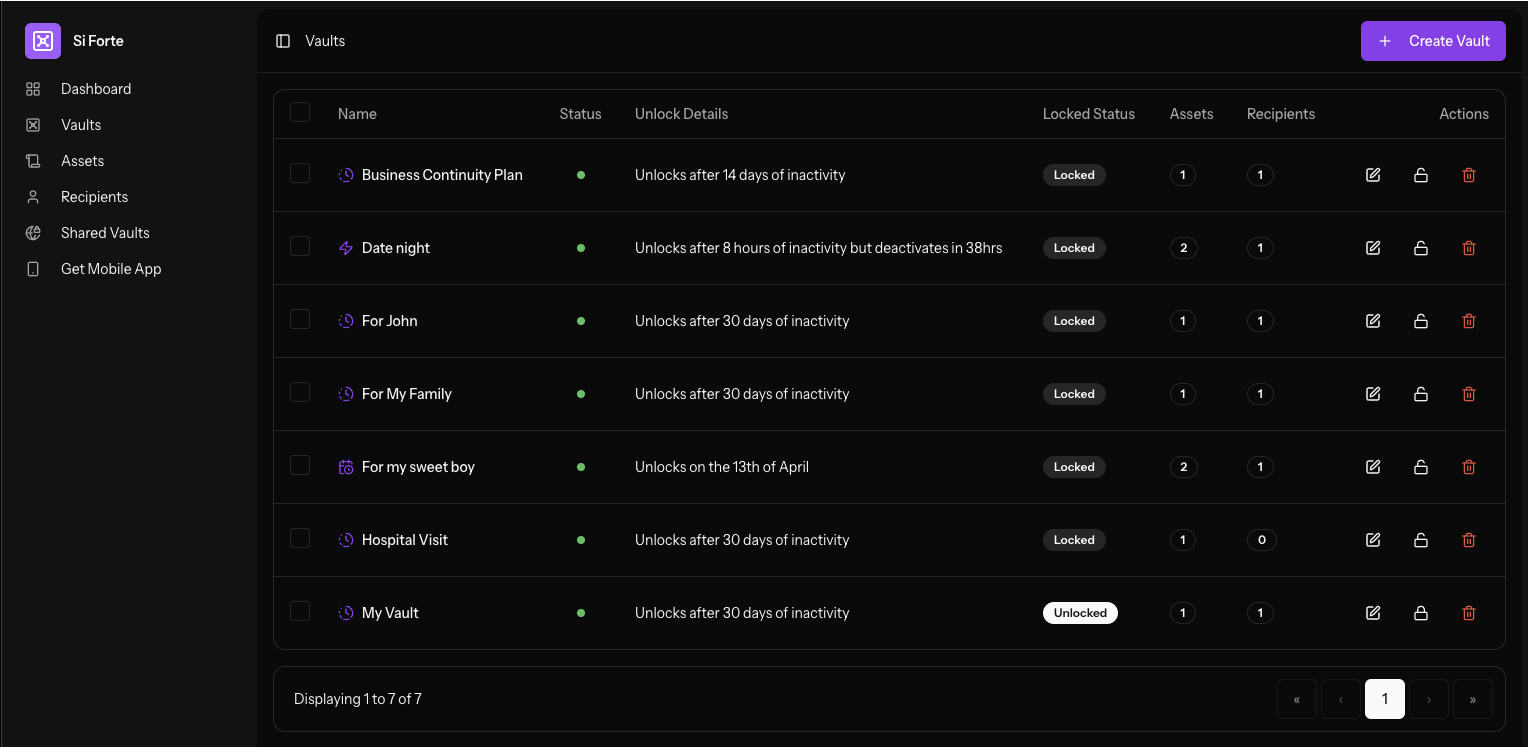Image resolution: width=1528 pixels, height=748 pixels.
Task: Edit the Business Continuity Plan vault
Action: [1373, 175]
